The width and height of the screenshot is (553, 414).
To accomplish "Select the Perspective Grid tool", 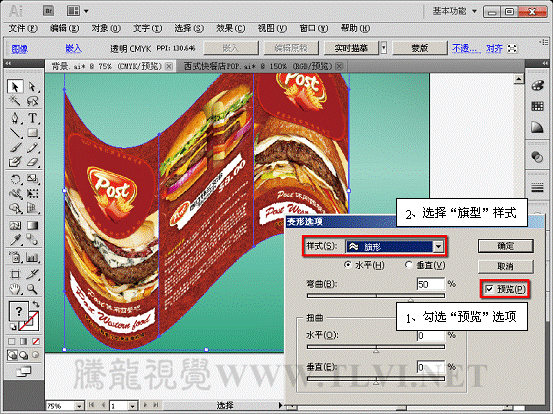I will (32, 208).
